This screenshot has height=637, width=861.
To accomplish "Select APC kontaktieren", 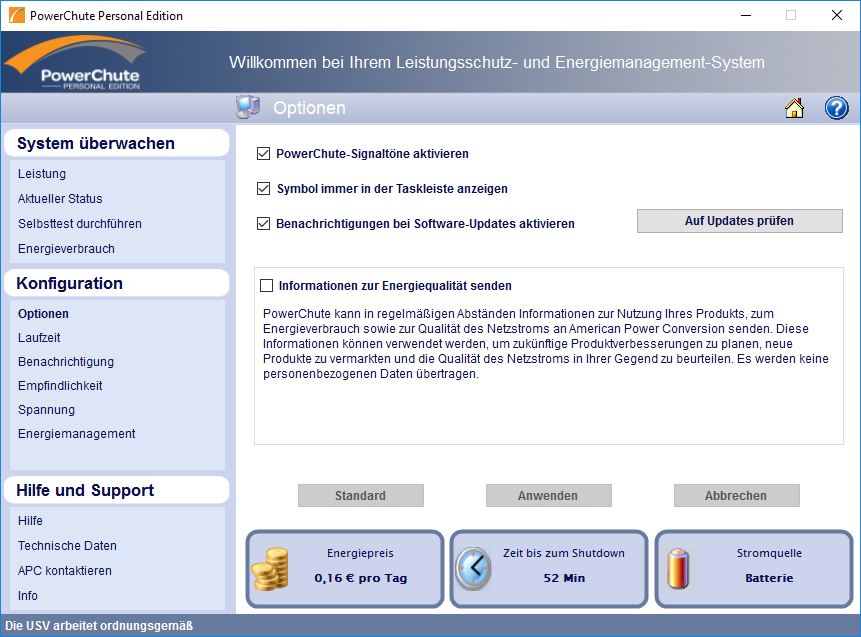I will (x=64, y=571).
